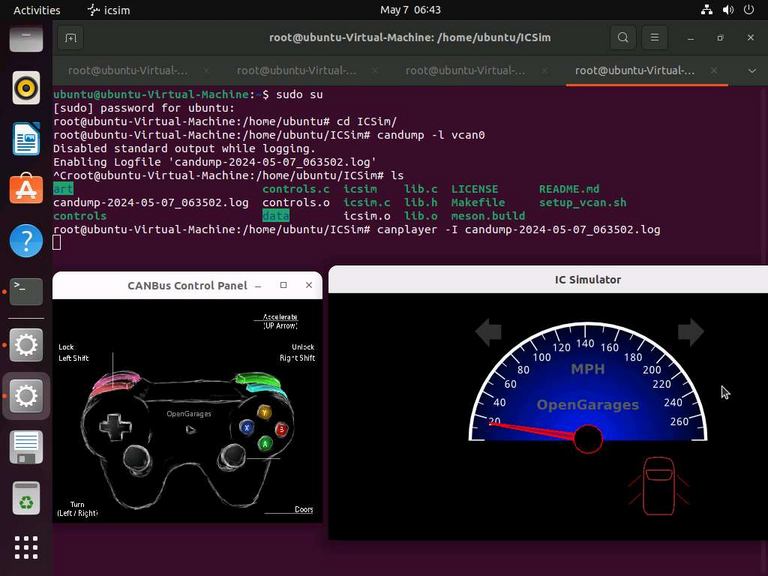
Task: Click the new terminal tab icon
Action: click(x=71, y=38)
